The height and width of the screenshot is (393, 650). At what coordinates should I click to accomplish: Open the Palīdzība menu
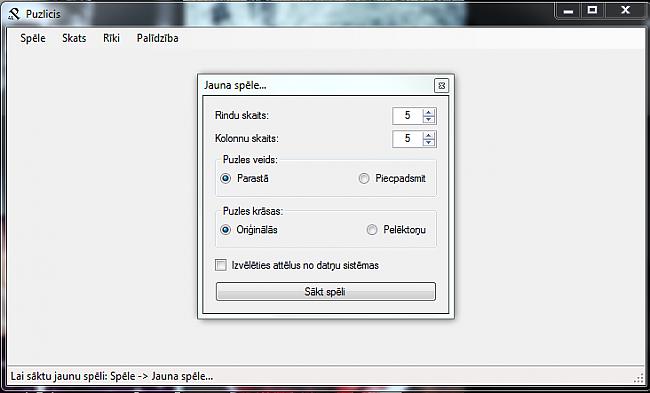(x=158, y=38)
